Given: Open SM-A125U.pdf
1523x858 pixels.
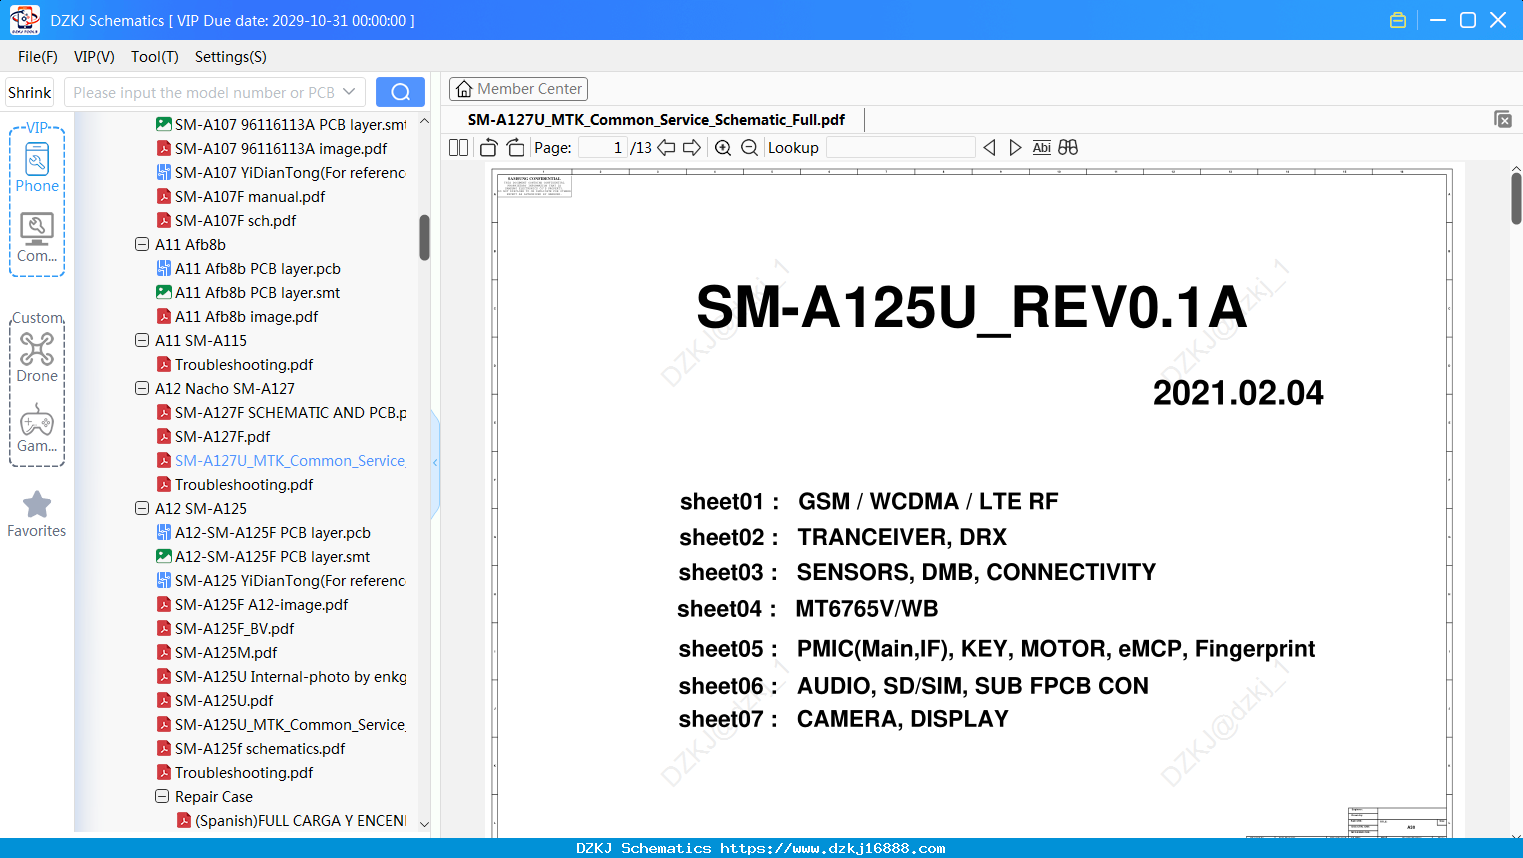Looking at the screenshot, I should click(x=215, y=700).
